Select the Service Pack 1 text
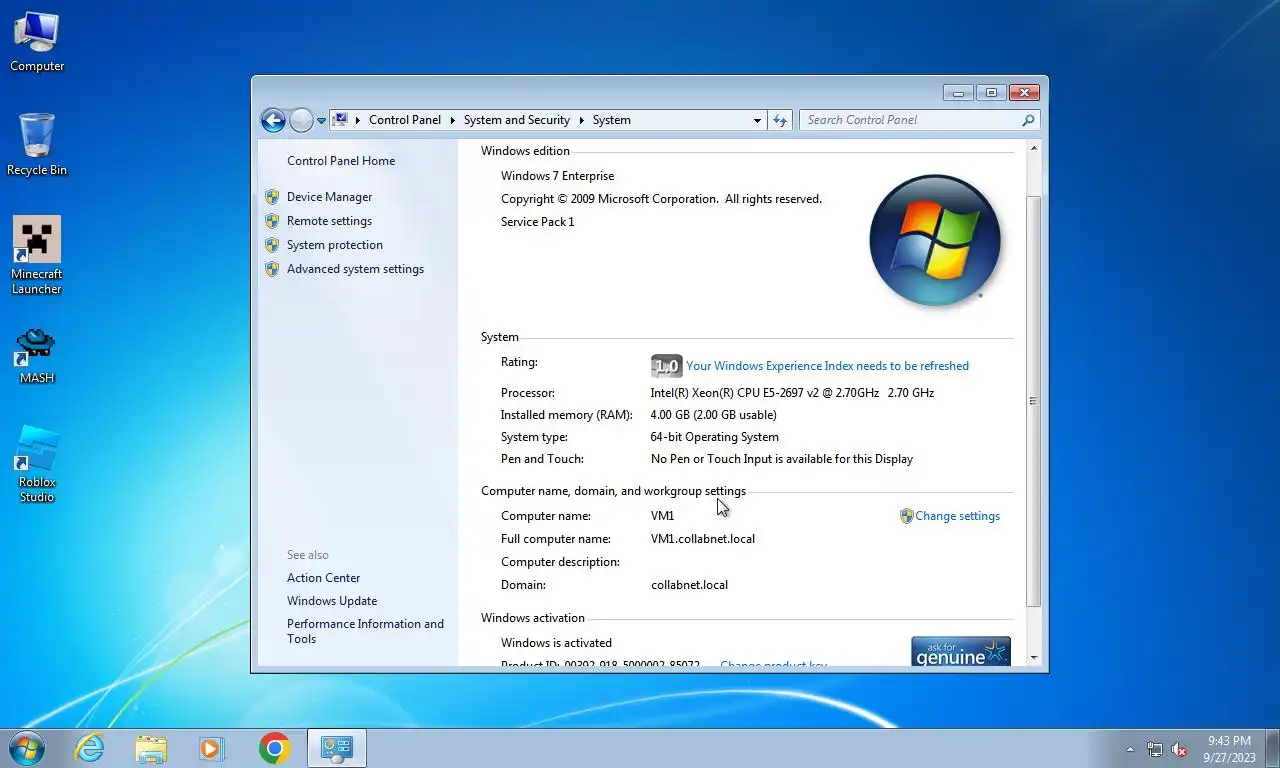1280x768 pixels. coord(537,222)
